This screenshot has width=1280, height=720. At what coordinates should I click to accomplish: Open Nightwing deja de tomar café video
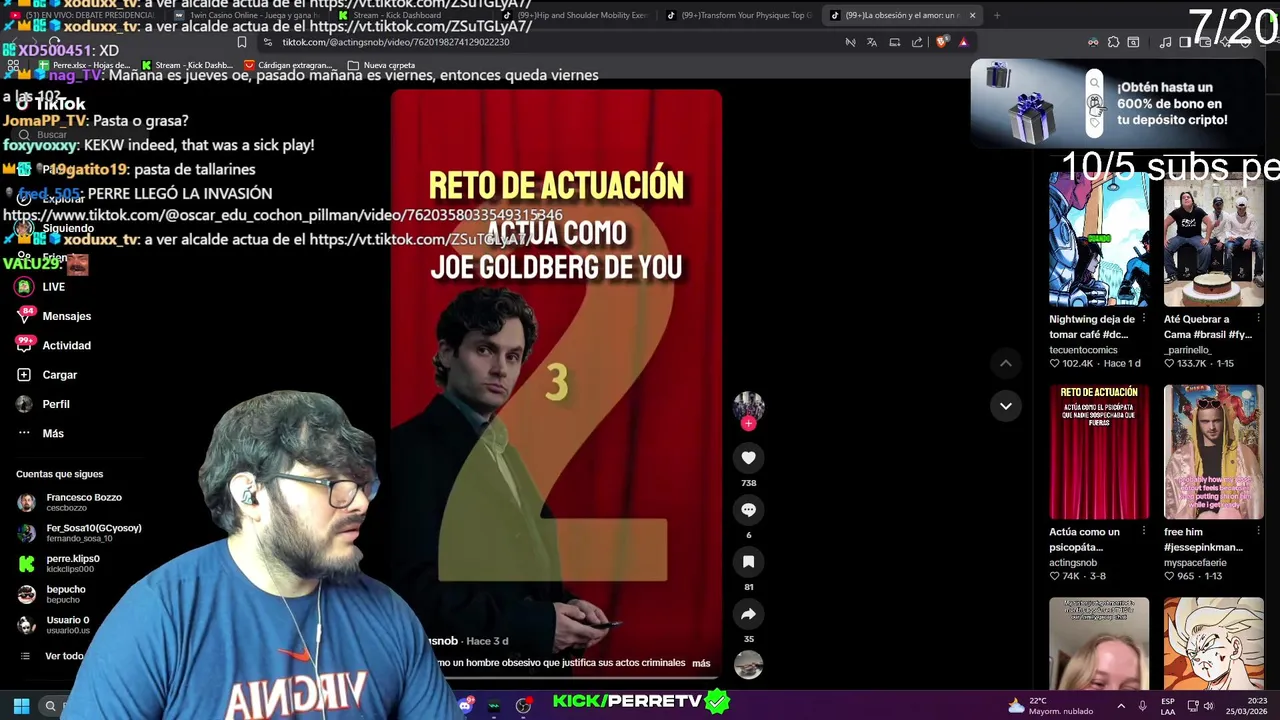[x=1099, y=239]
